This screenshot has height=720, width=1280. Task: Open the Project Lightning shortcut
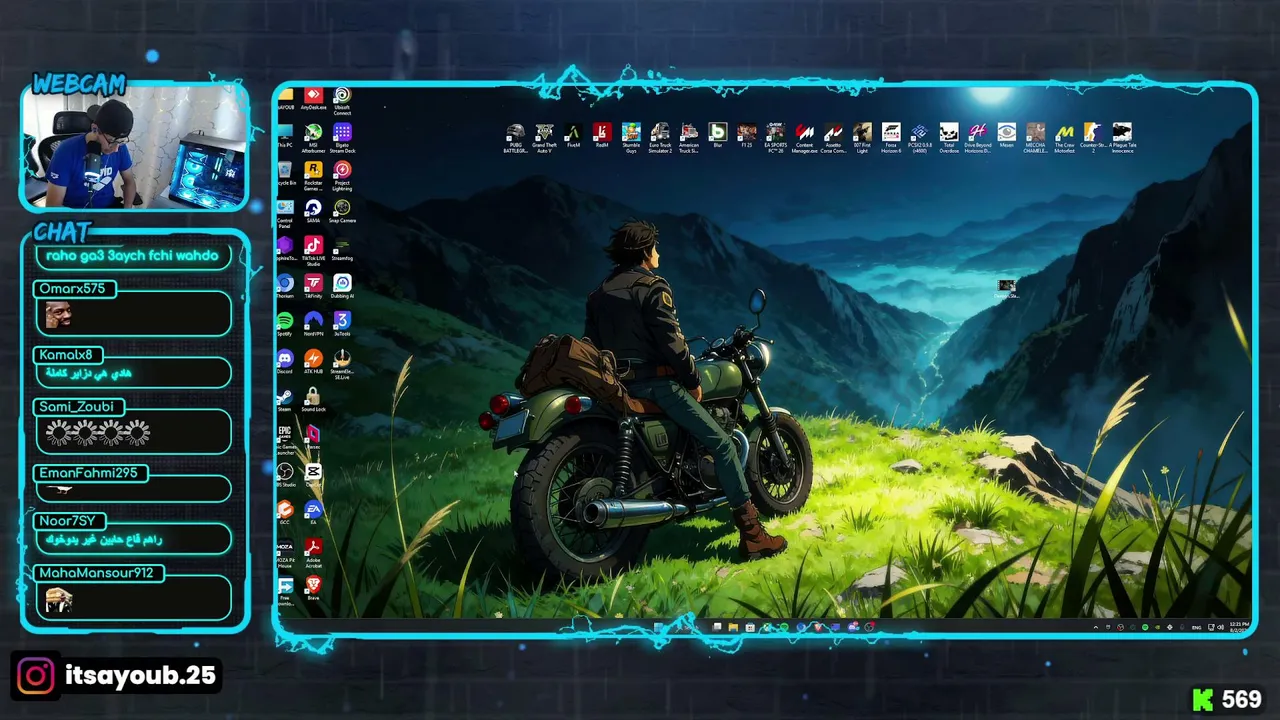[342, 176]
